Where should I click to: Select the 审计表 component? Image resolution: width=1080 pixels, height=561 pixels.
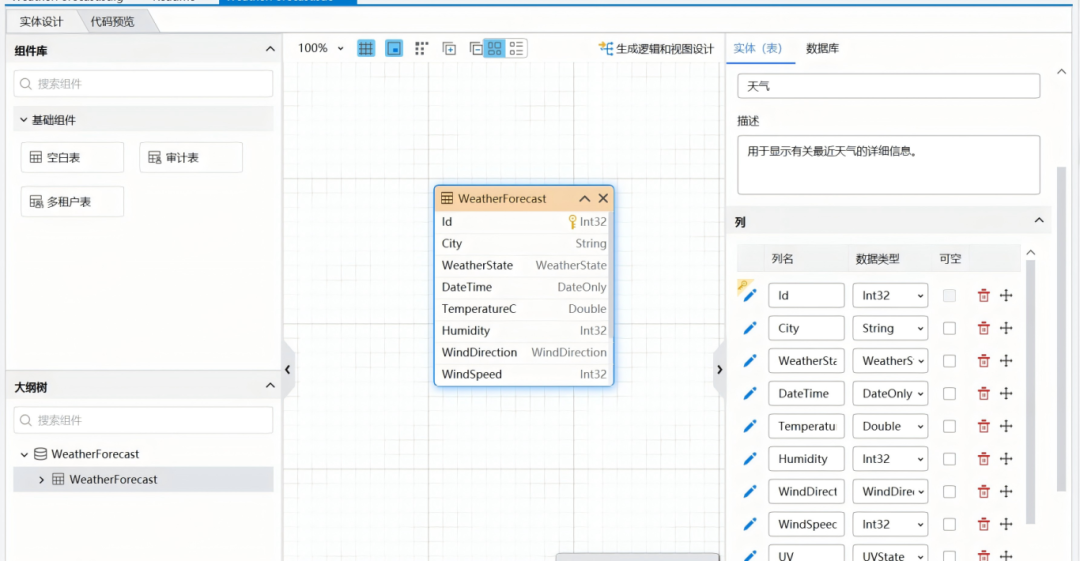(191, 158)
